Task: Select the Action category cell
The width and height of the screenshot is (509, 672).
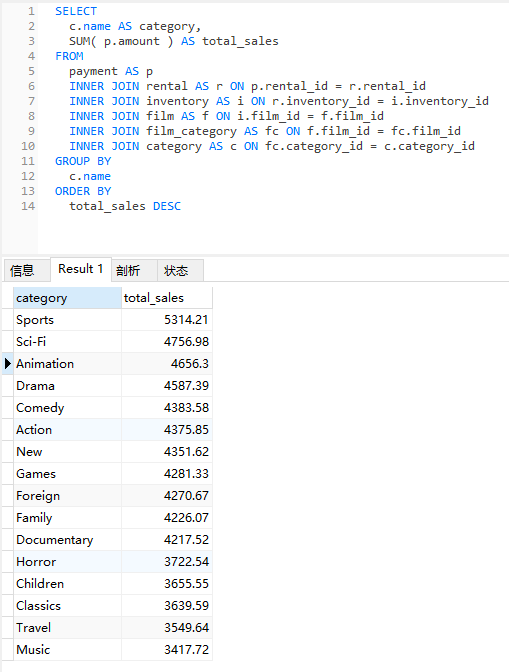Action: click(67, 430)
